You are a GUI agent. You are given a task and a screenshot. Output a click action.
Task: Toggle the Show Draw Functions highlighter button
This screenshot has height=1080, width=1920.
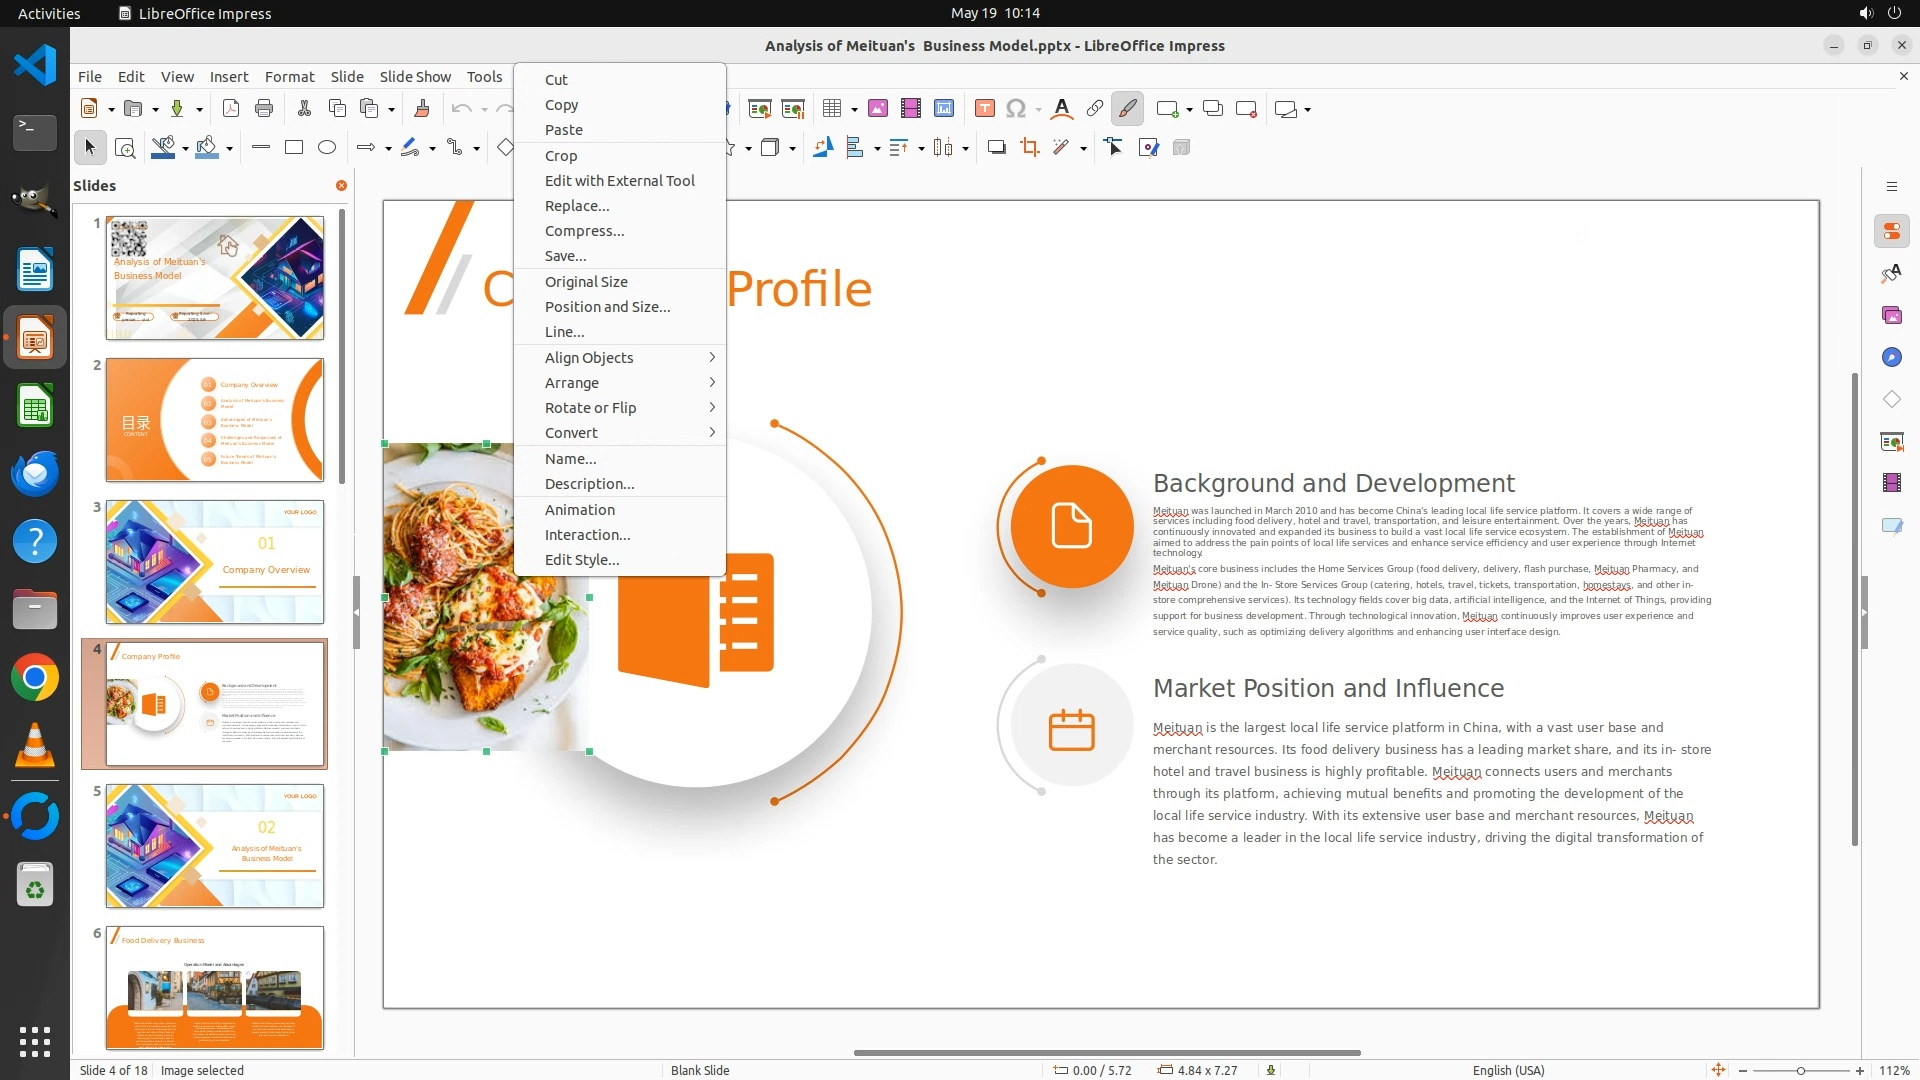(x=1127, y=109)
